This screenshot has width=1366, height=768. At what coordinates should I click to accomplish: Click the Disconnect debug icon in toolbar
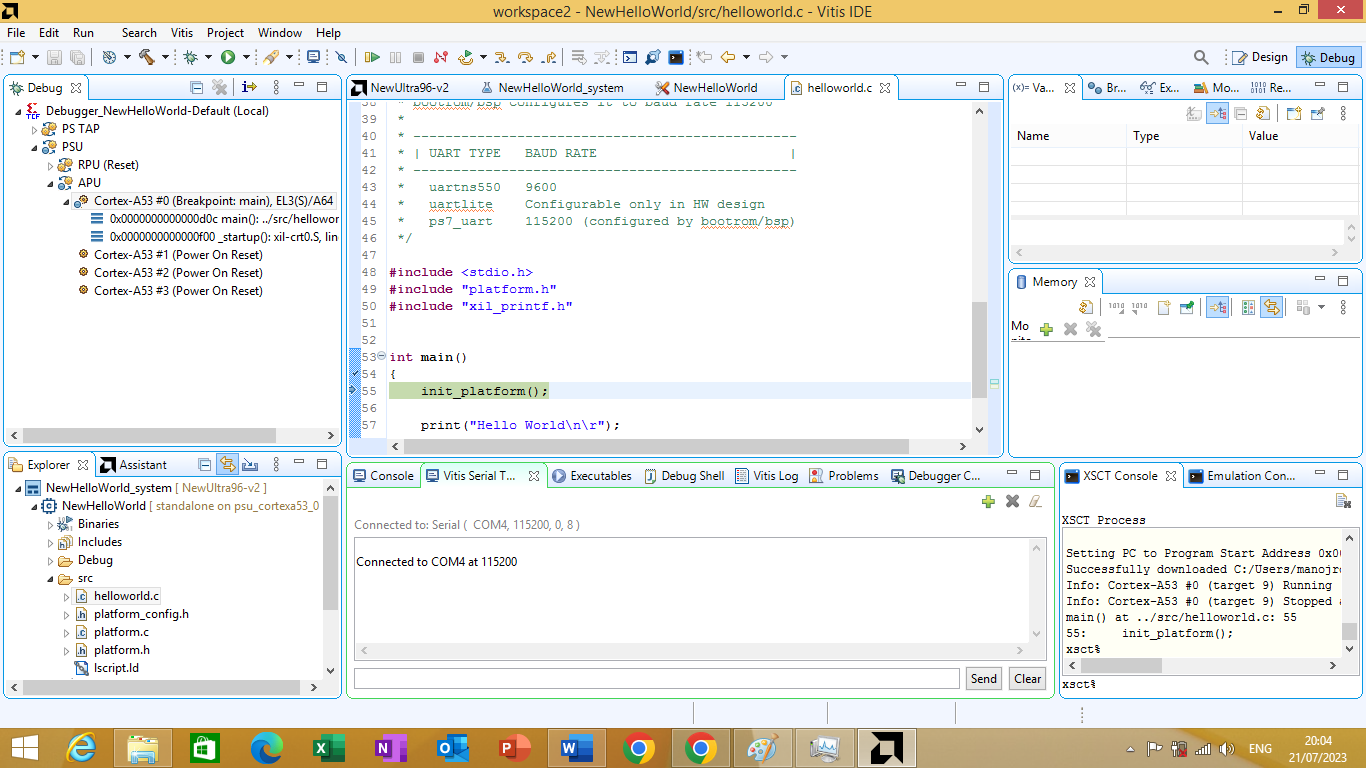[441, 57]
